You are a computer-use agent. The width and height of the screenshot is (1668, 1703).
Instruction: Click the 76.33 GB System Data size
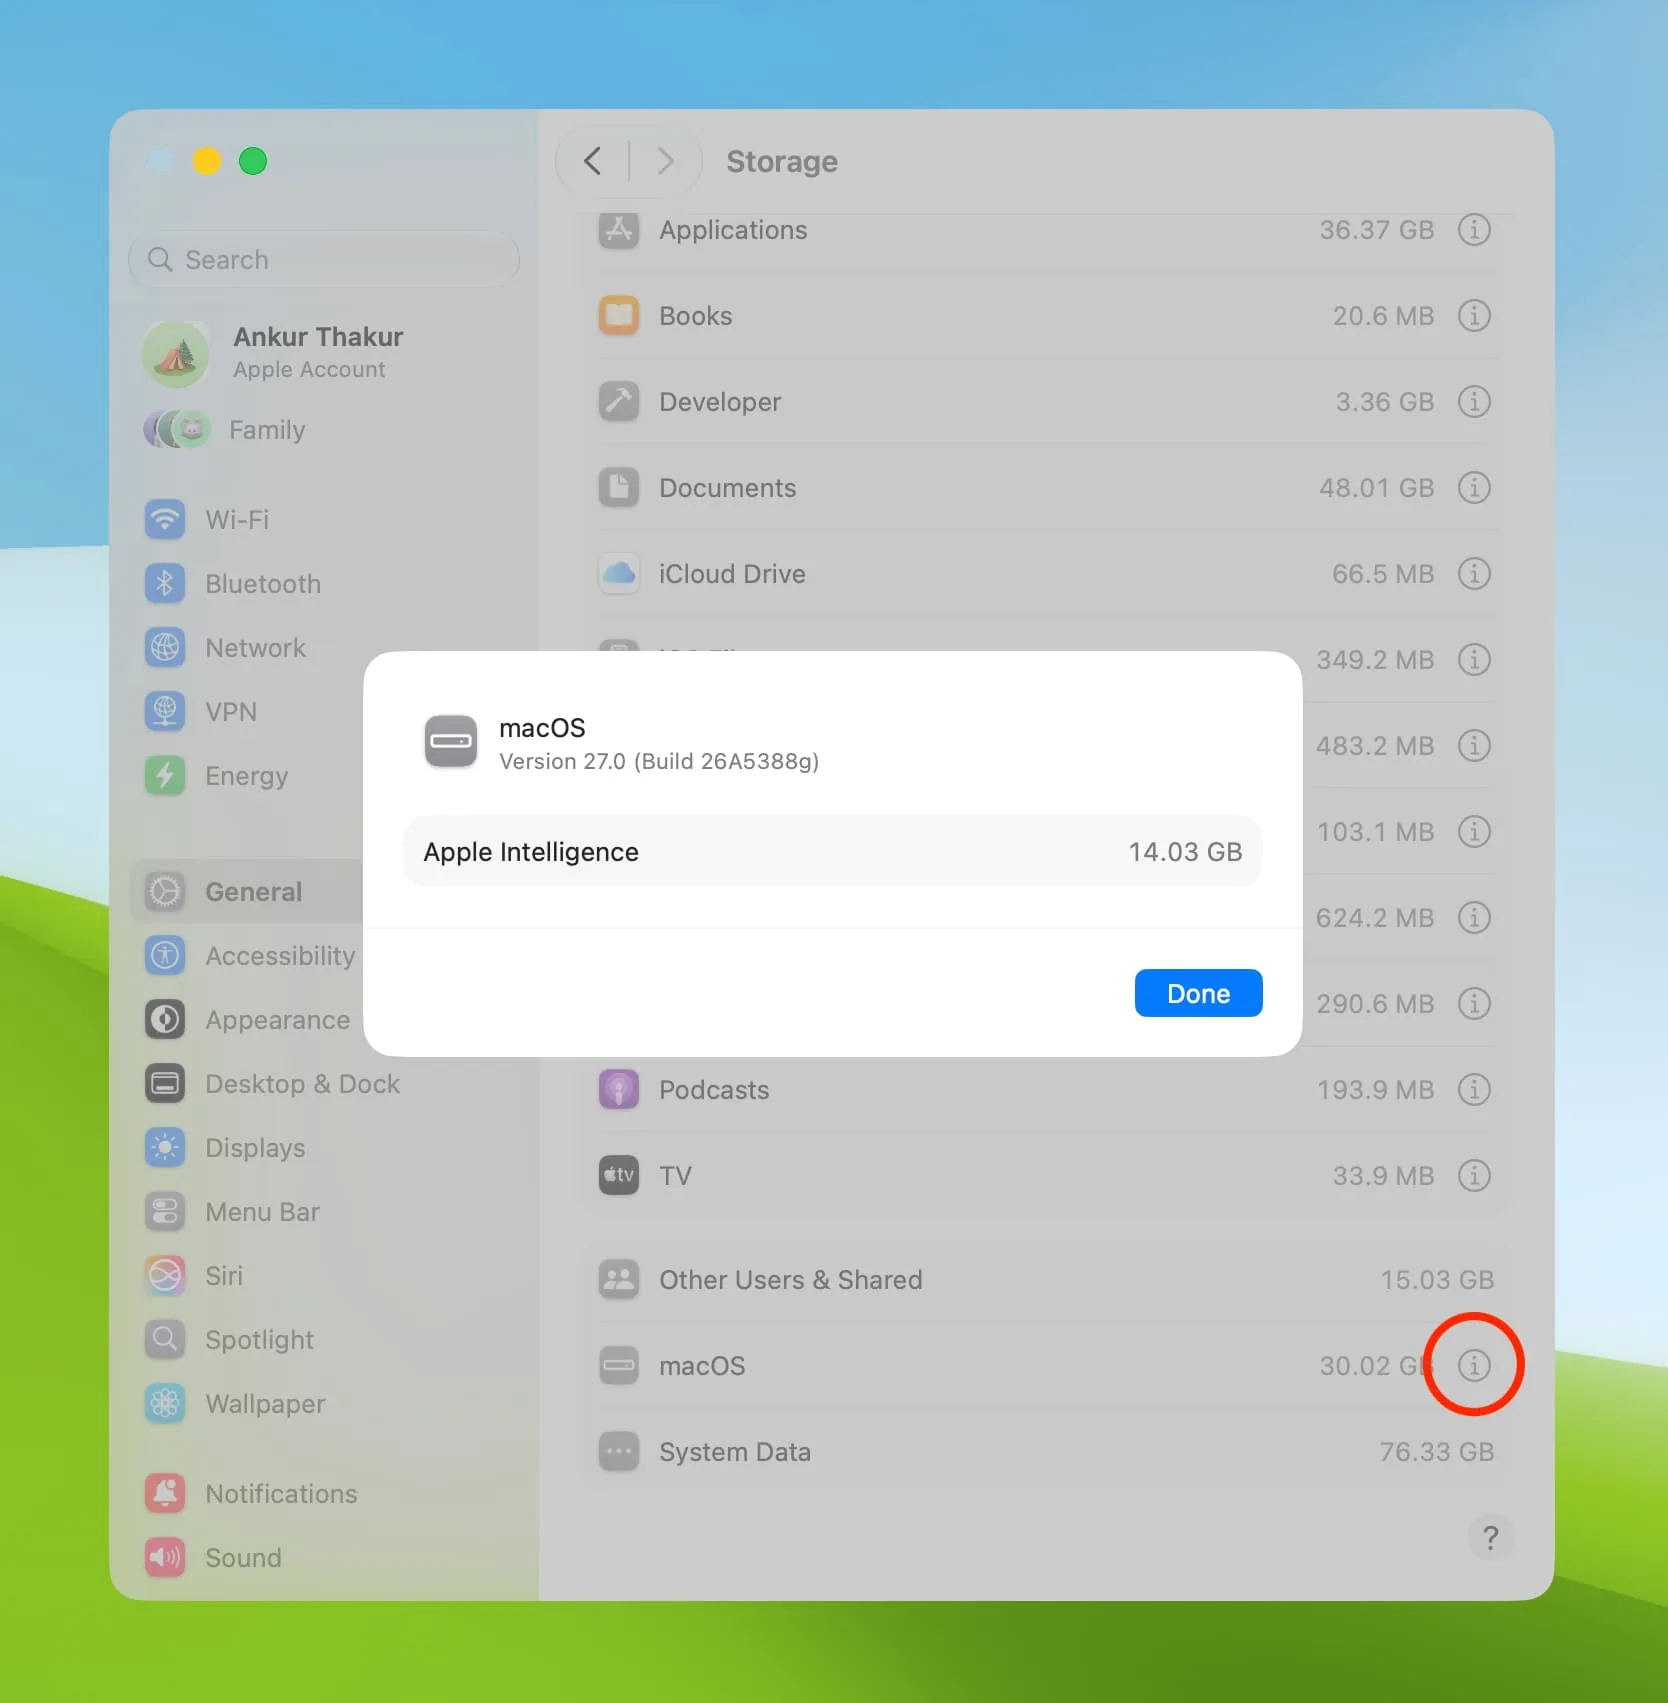pos(1436,1452)
